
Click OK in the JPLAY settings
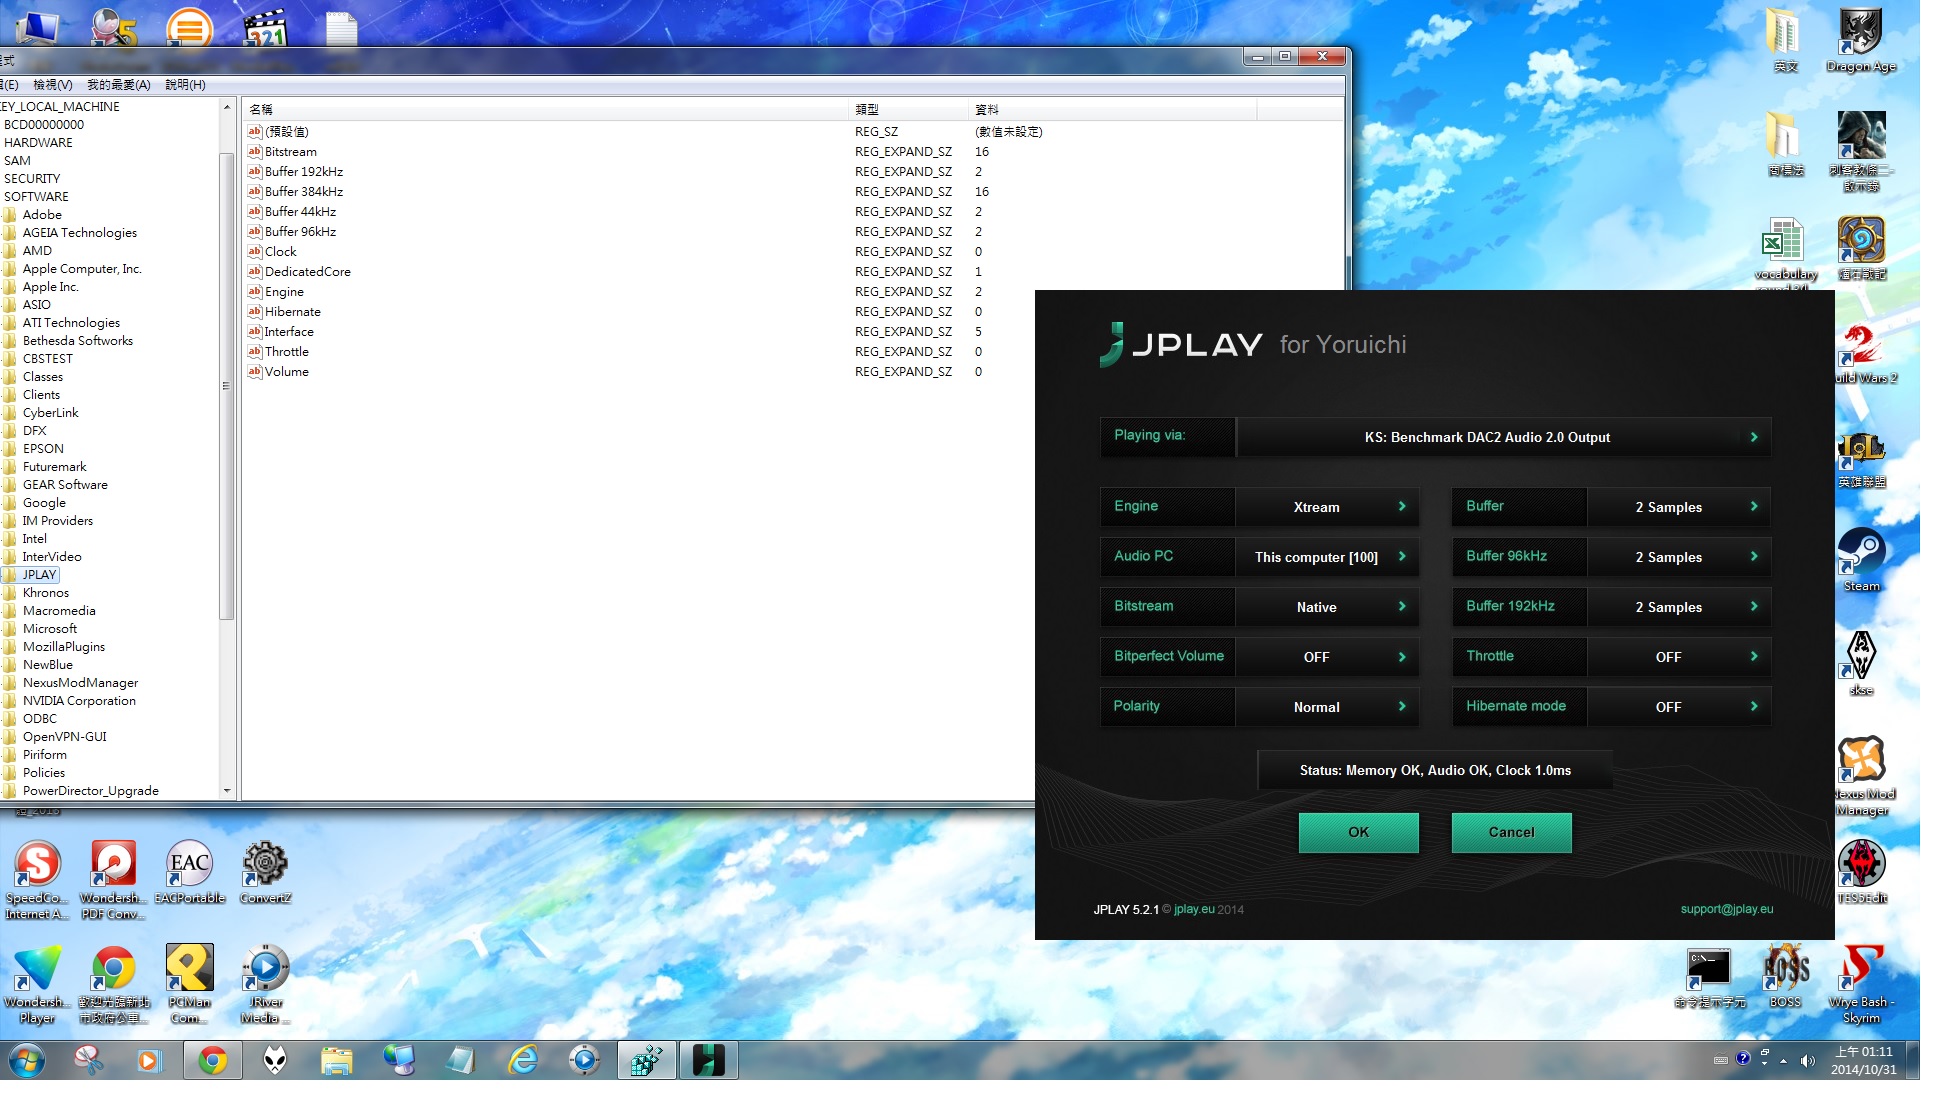point(1358,832)
